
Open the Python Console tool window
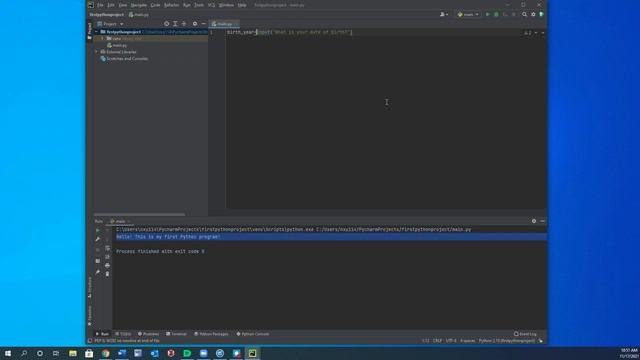[253, 334]
